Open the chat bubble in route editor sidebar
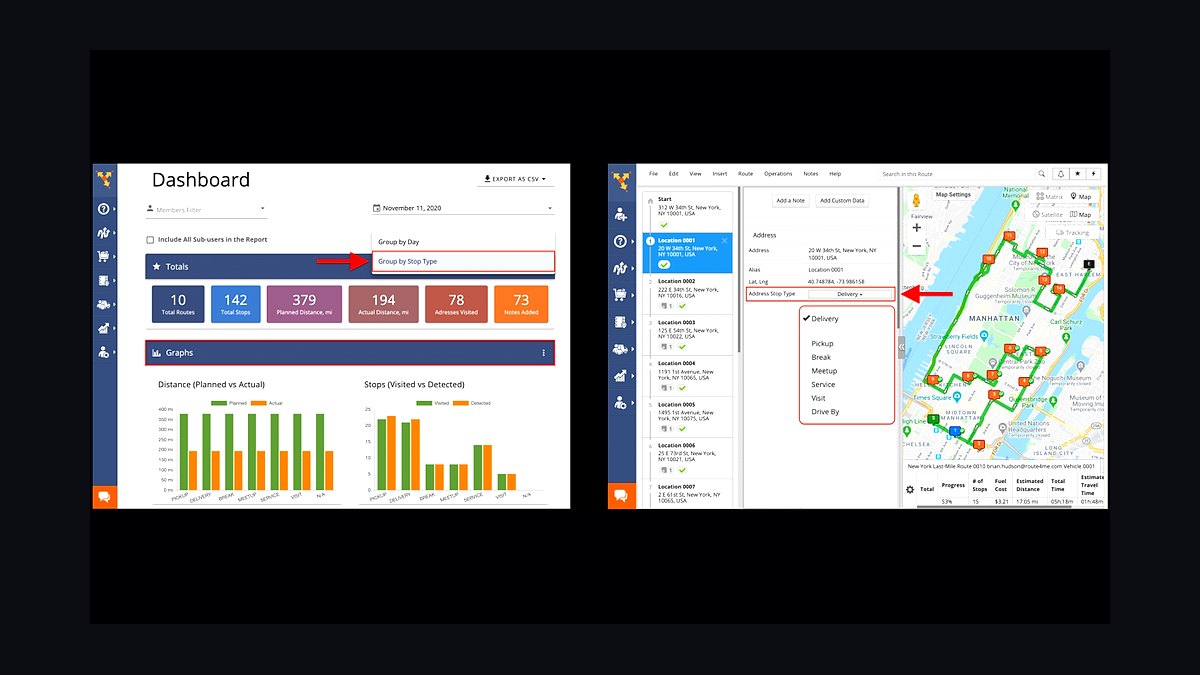 [x=620, y=496]
